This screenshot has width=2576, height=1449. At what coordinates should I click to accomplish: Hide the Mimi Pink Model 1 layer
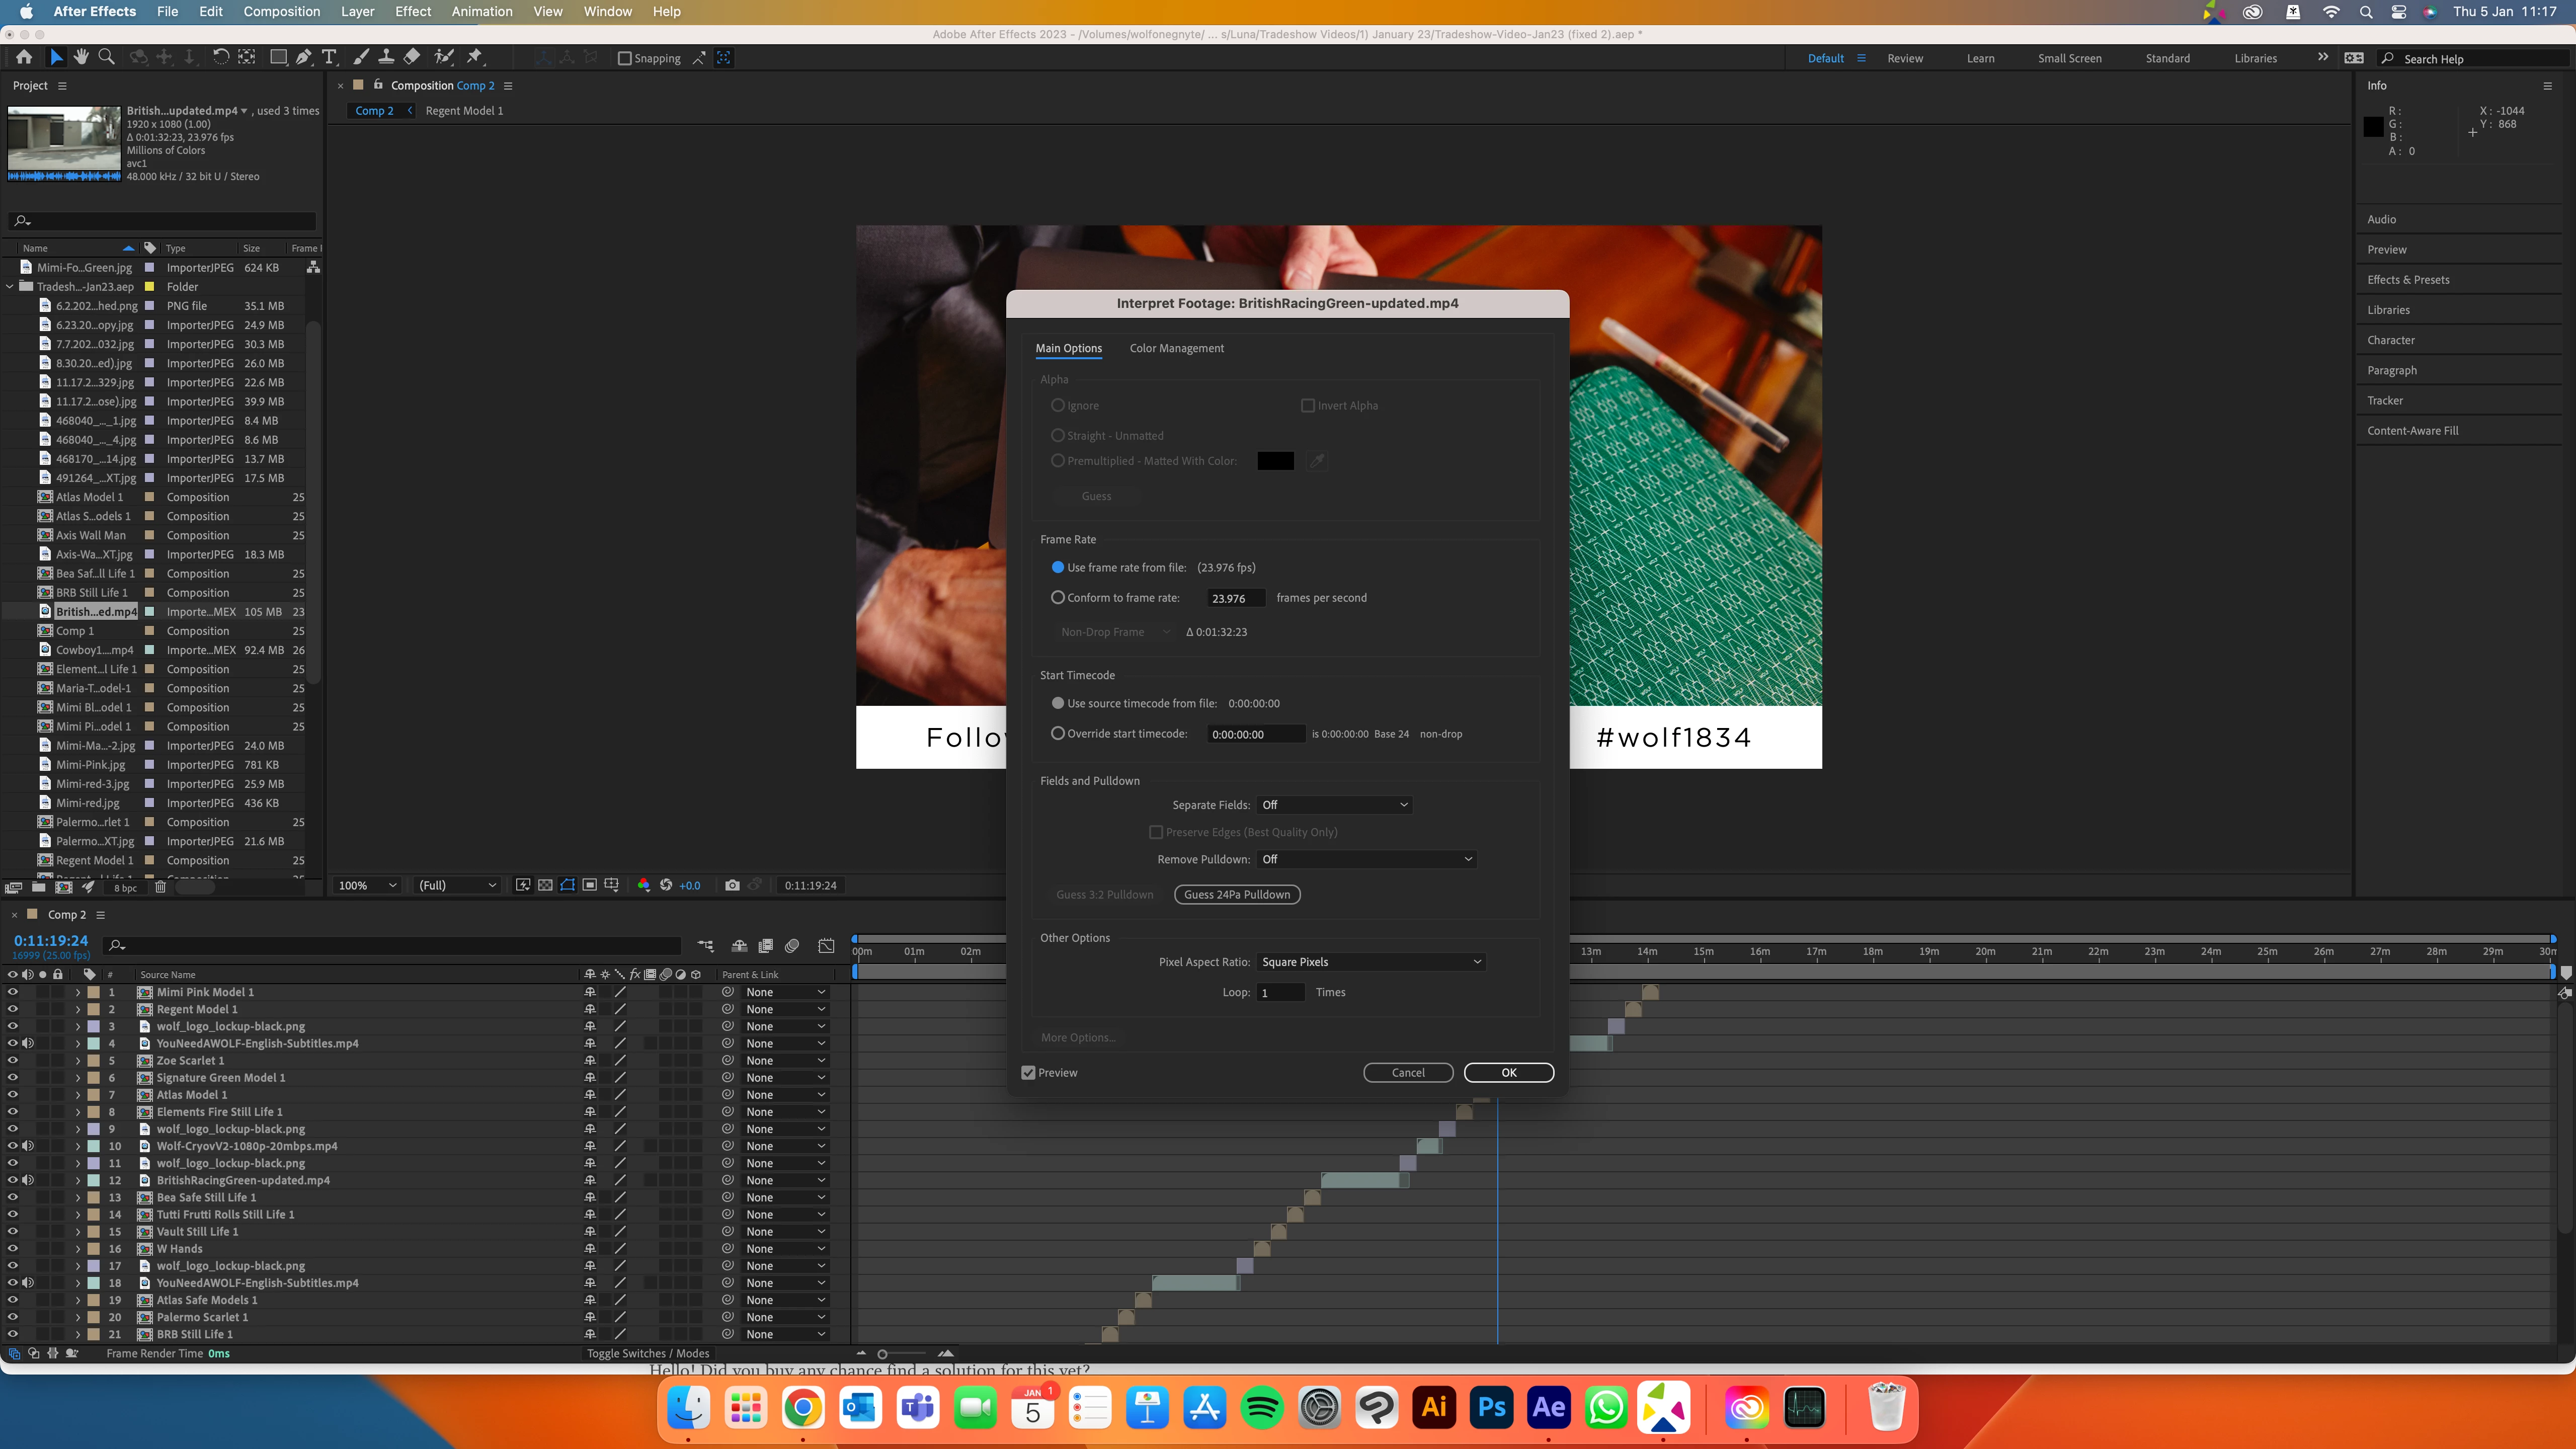pyautogui.click(x=12, y=992)
